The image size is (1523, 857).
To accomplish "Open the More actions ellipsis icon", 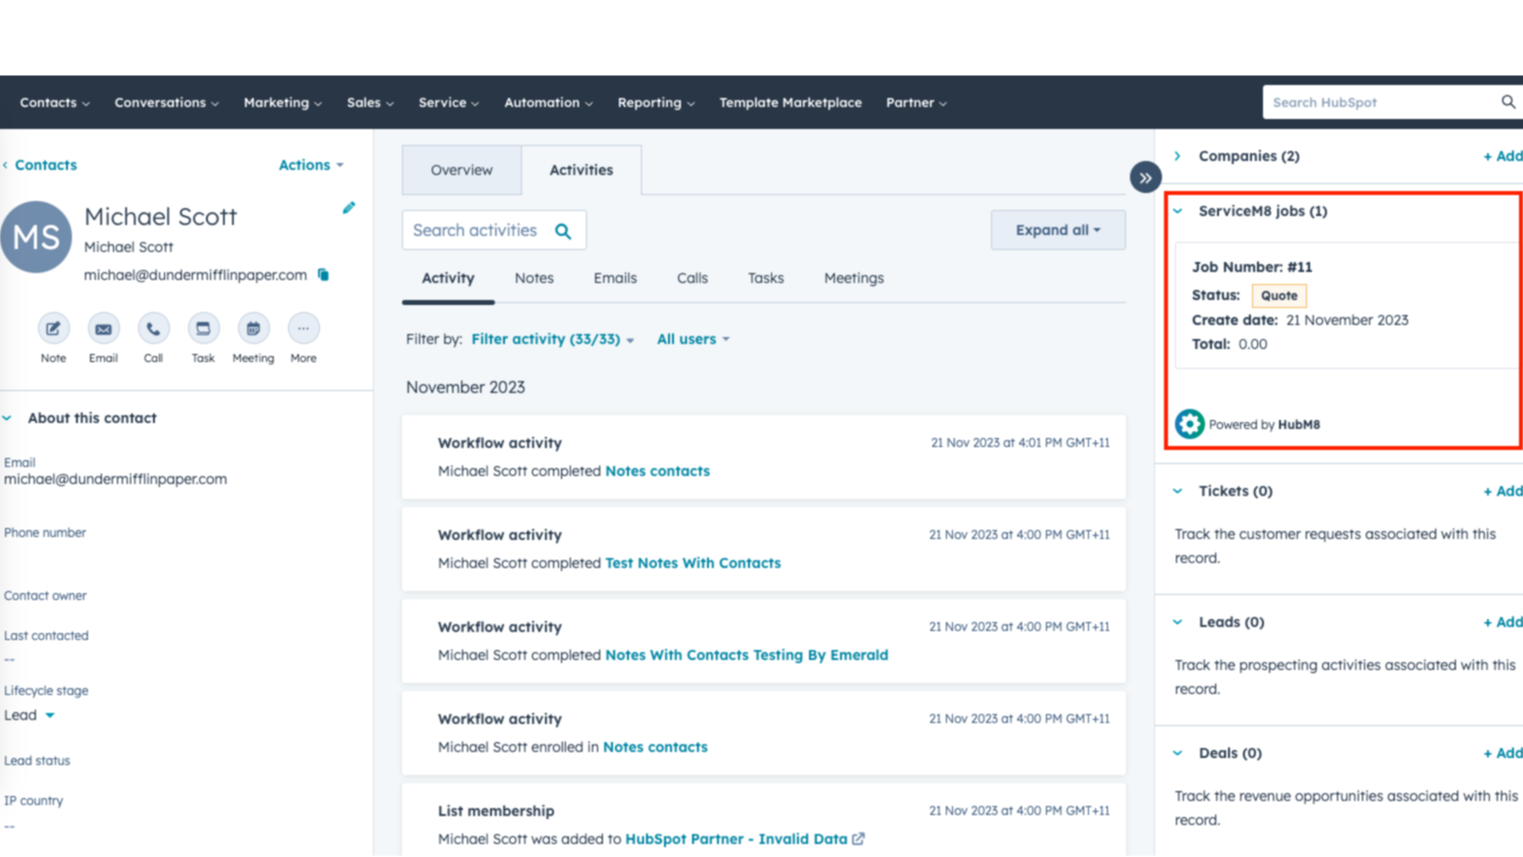I will click(x=303, y=329).
